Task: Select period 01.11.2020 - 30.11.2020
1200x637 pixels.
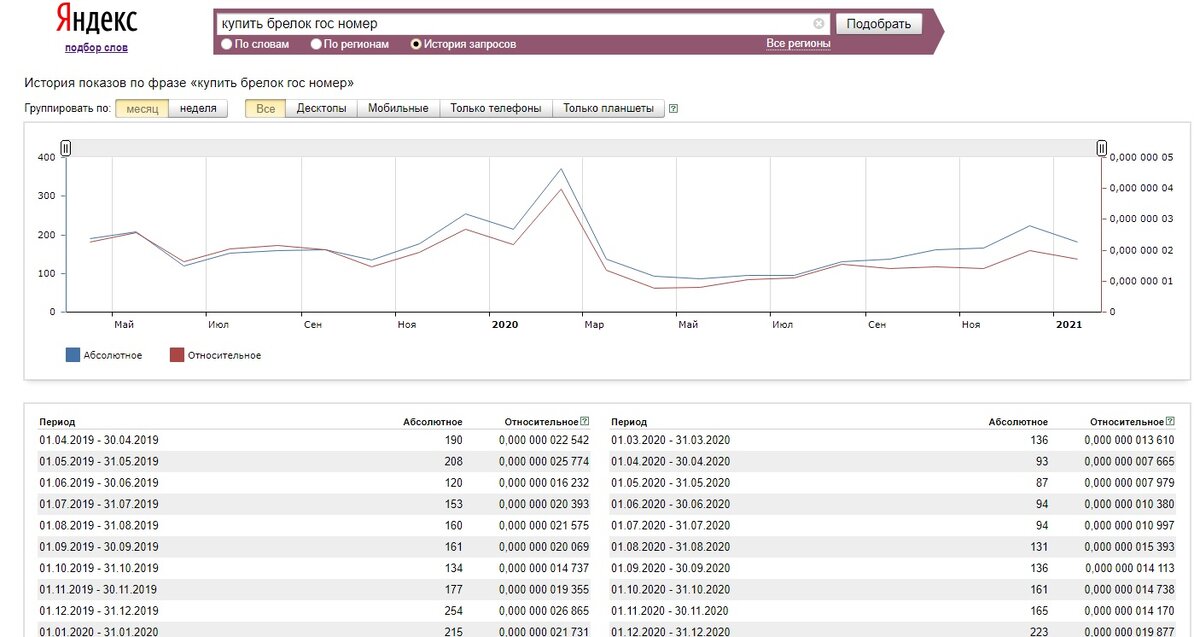Action: (x=671, y=611)
